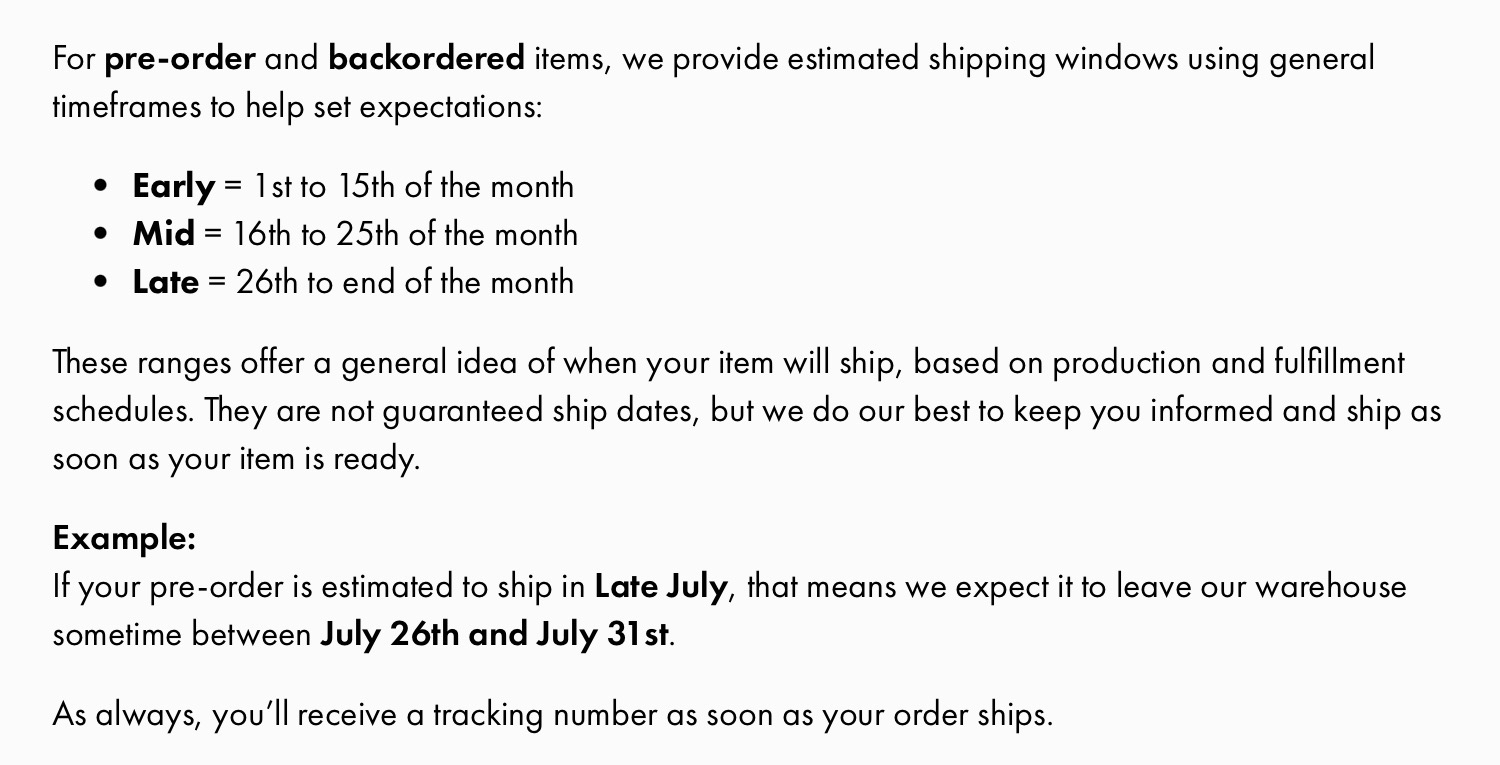Screen dimensions: 1500x765
Task: Click the bold "July 26th and July 31st" text
Action: [494, 634]
